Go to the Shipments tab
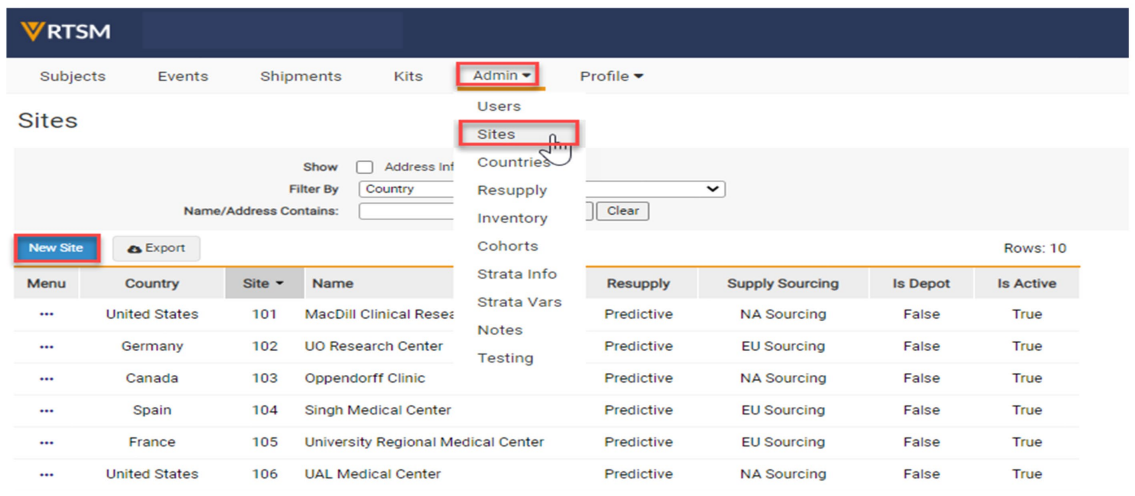 pyautogui.click(x=300, y=76)
